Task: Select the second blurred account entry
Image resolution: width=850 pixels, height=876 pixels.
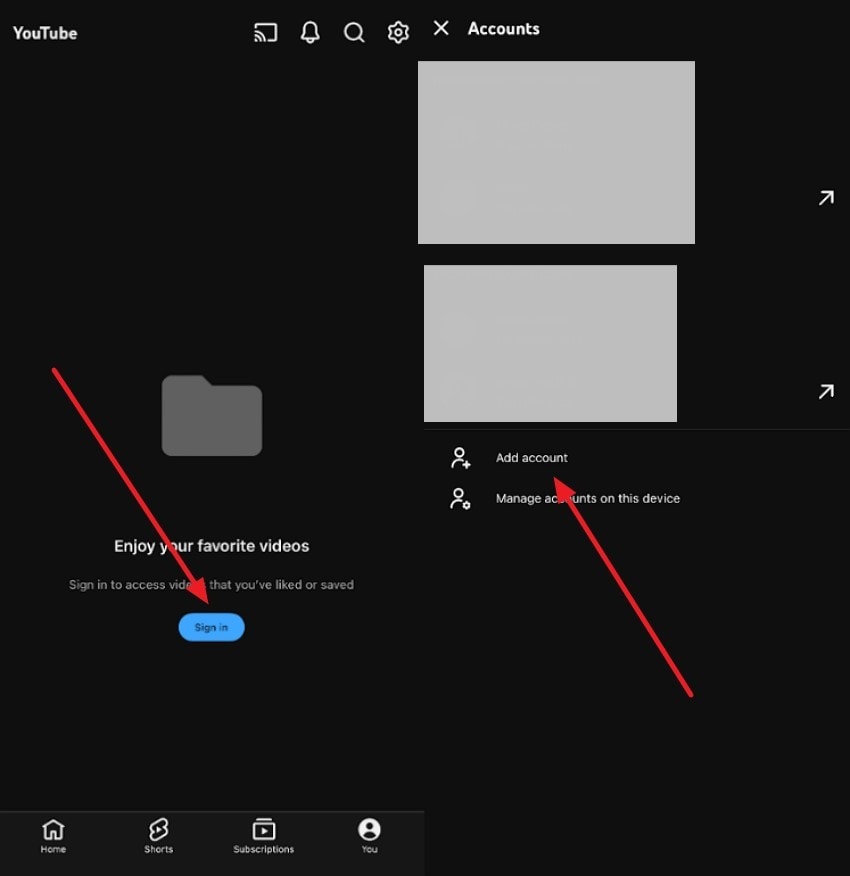Action: 550,344
